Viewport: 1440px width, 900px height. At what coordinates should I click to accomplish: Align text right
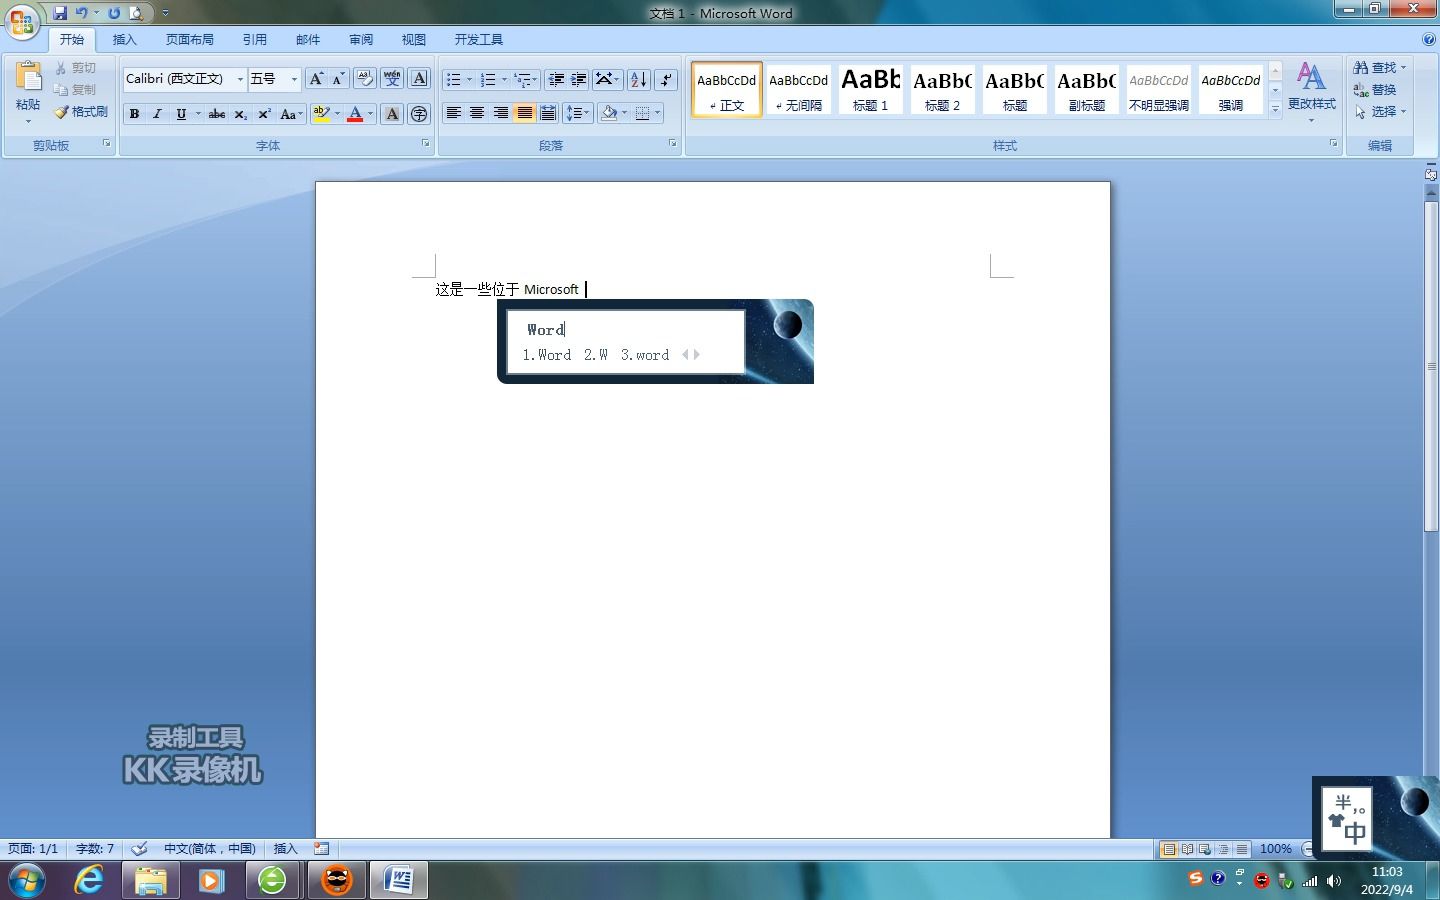point(500,113)
